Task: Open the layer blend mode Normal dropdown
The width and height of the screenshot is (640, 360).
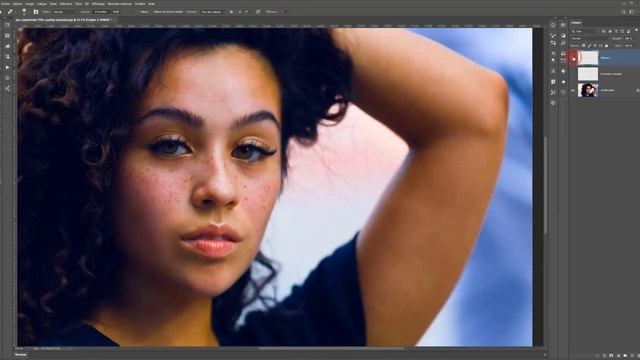Action: (590, 38)
